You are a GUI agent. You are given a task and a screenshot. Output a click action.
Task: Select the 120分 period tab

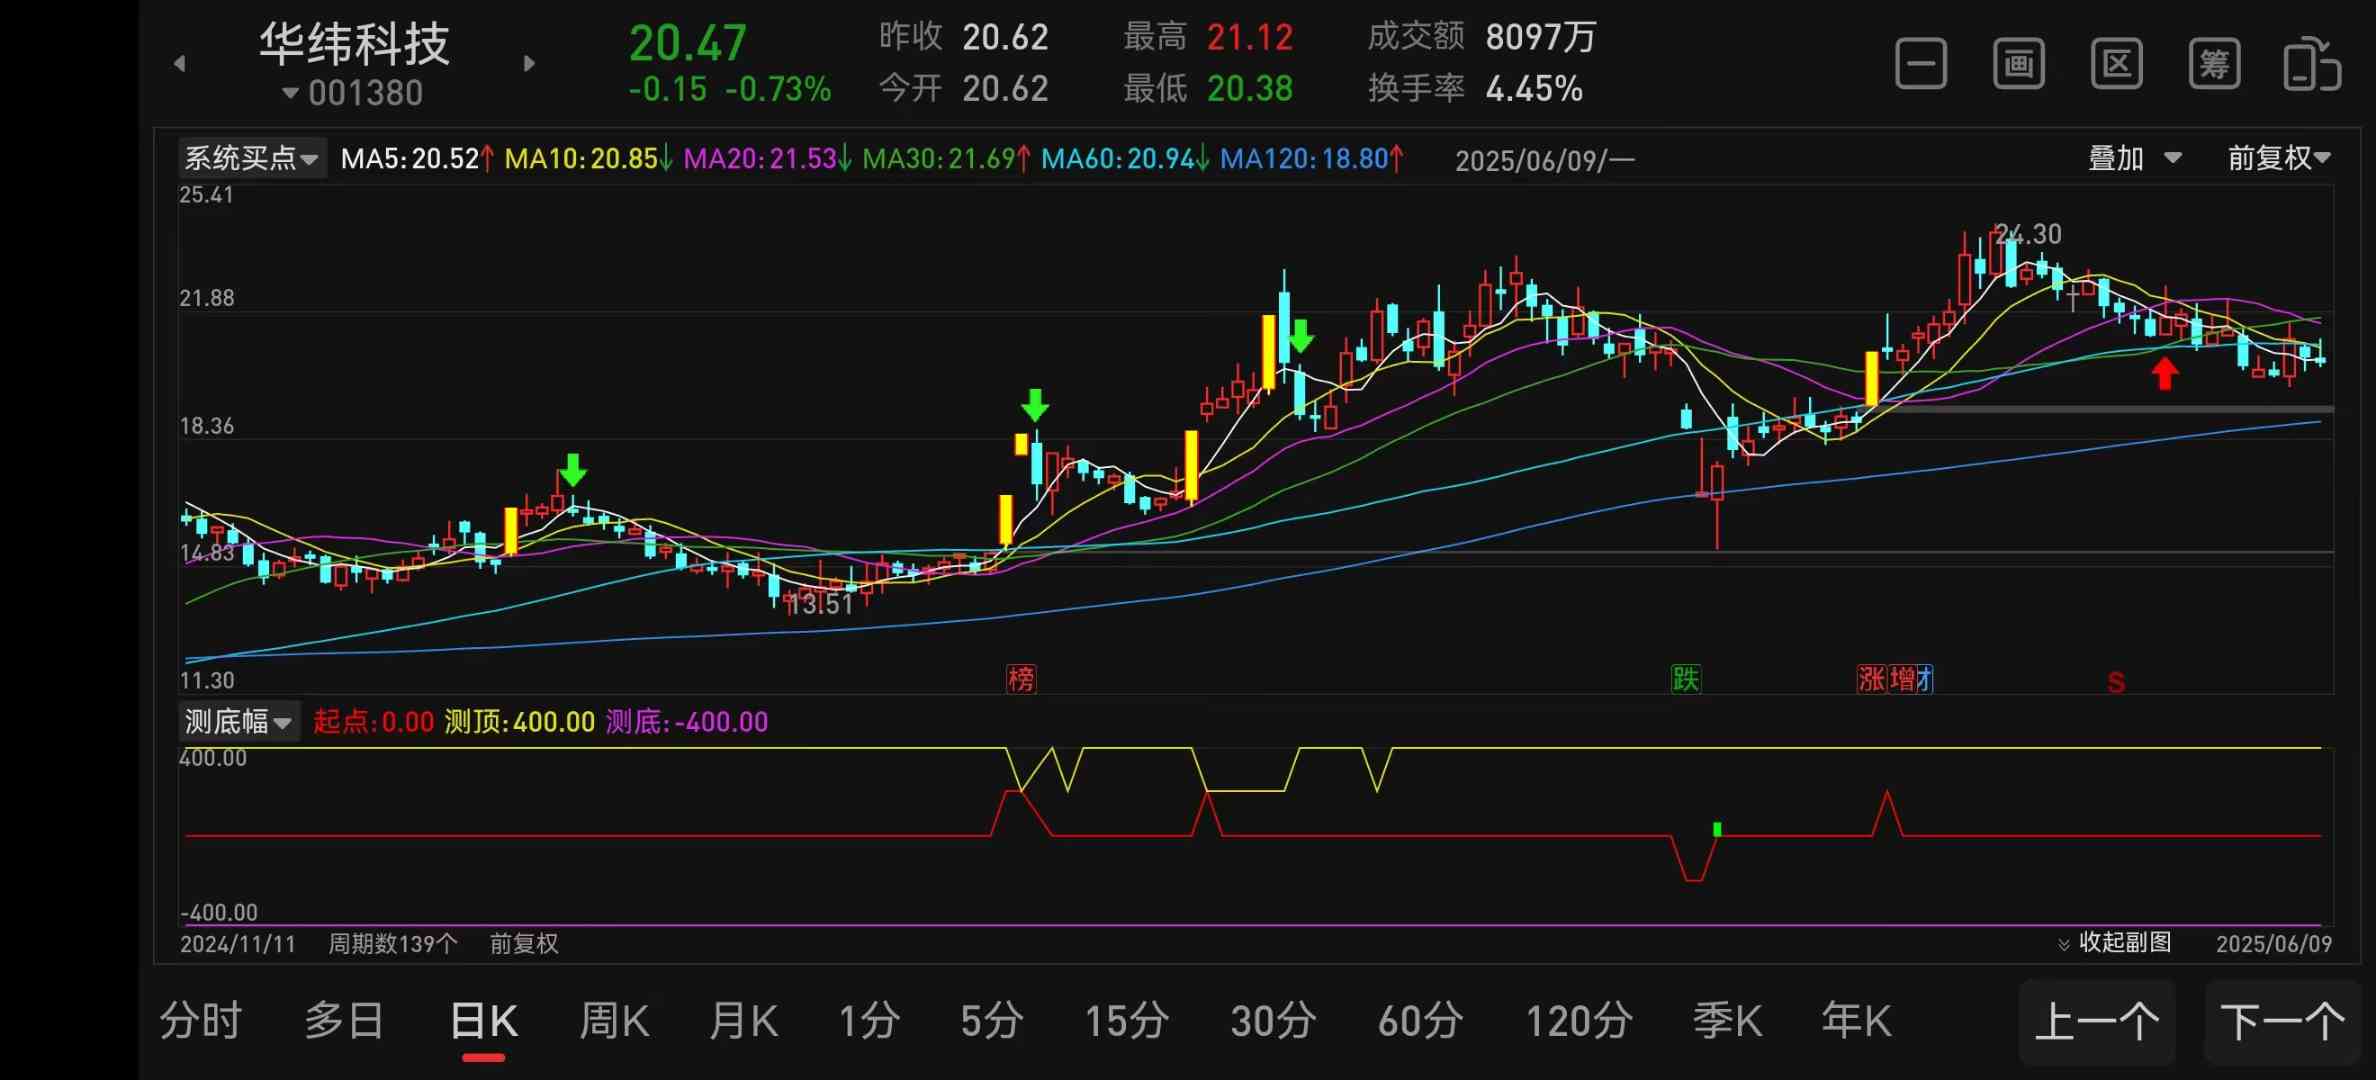pyautogui.click(x=1579, y=1021)
